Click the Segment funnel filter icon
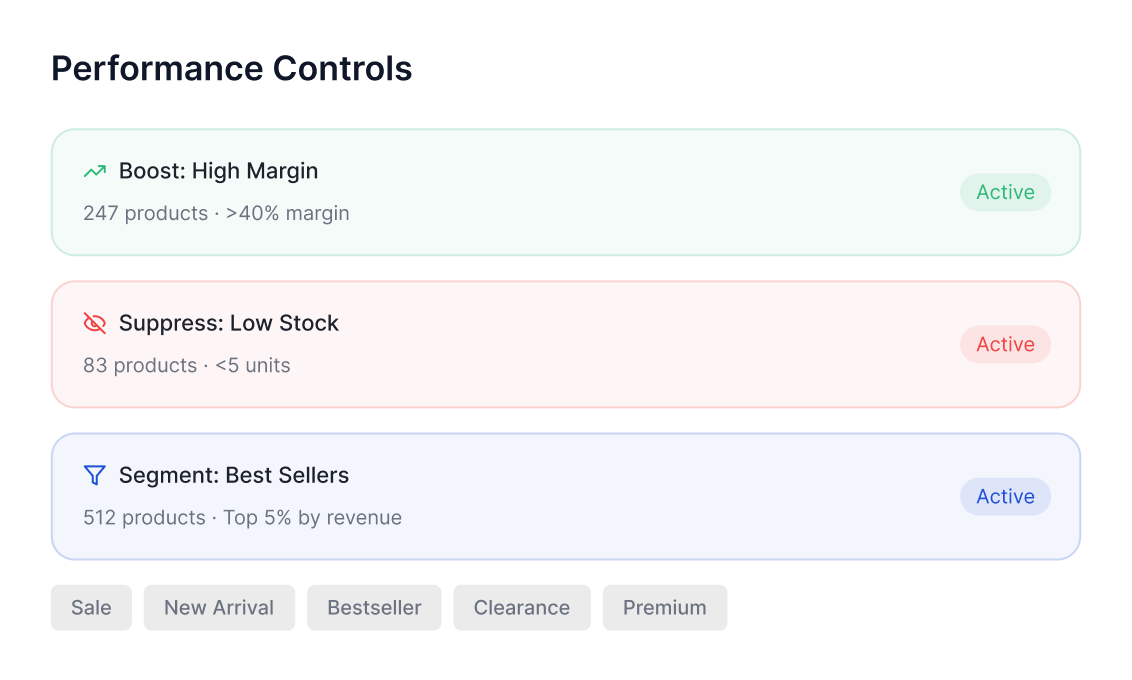1132x680 pixels. click(95, 475)
